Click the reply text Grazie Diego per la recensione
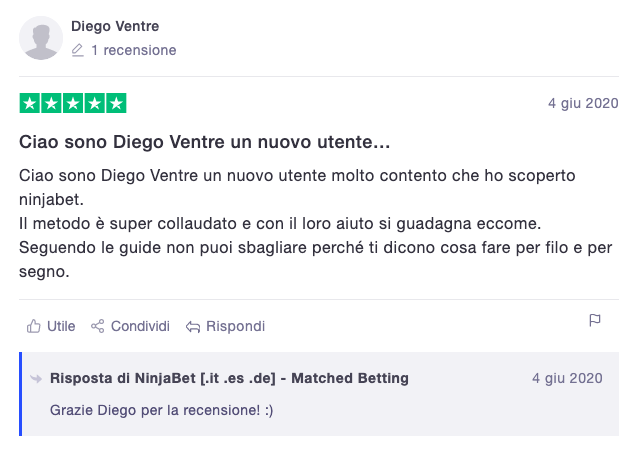This screenshot has width=637, height=452. pos(161,410)
